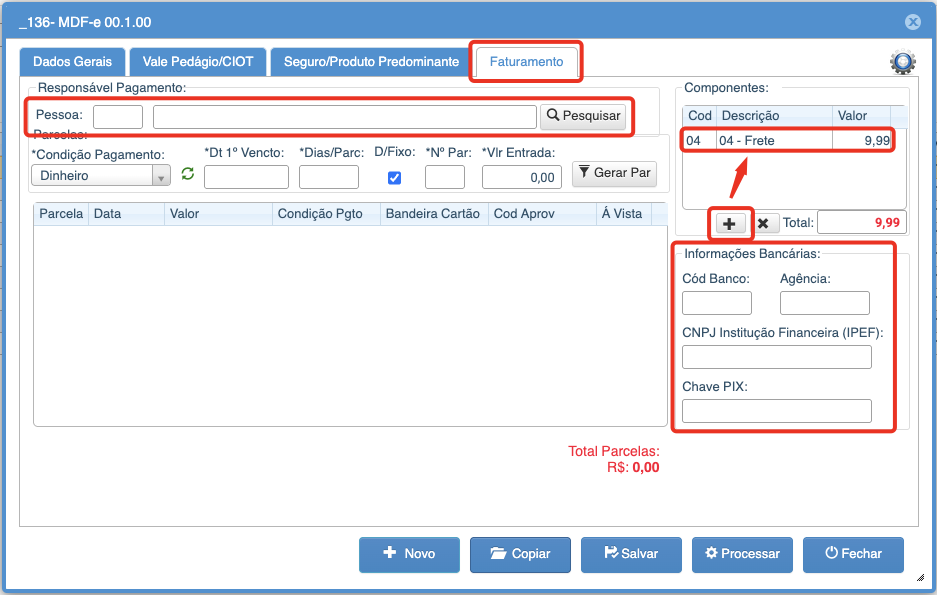Select the Seguro/Produto Predominante tab

[371, 62]
